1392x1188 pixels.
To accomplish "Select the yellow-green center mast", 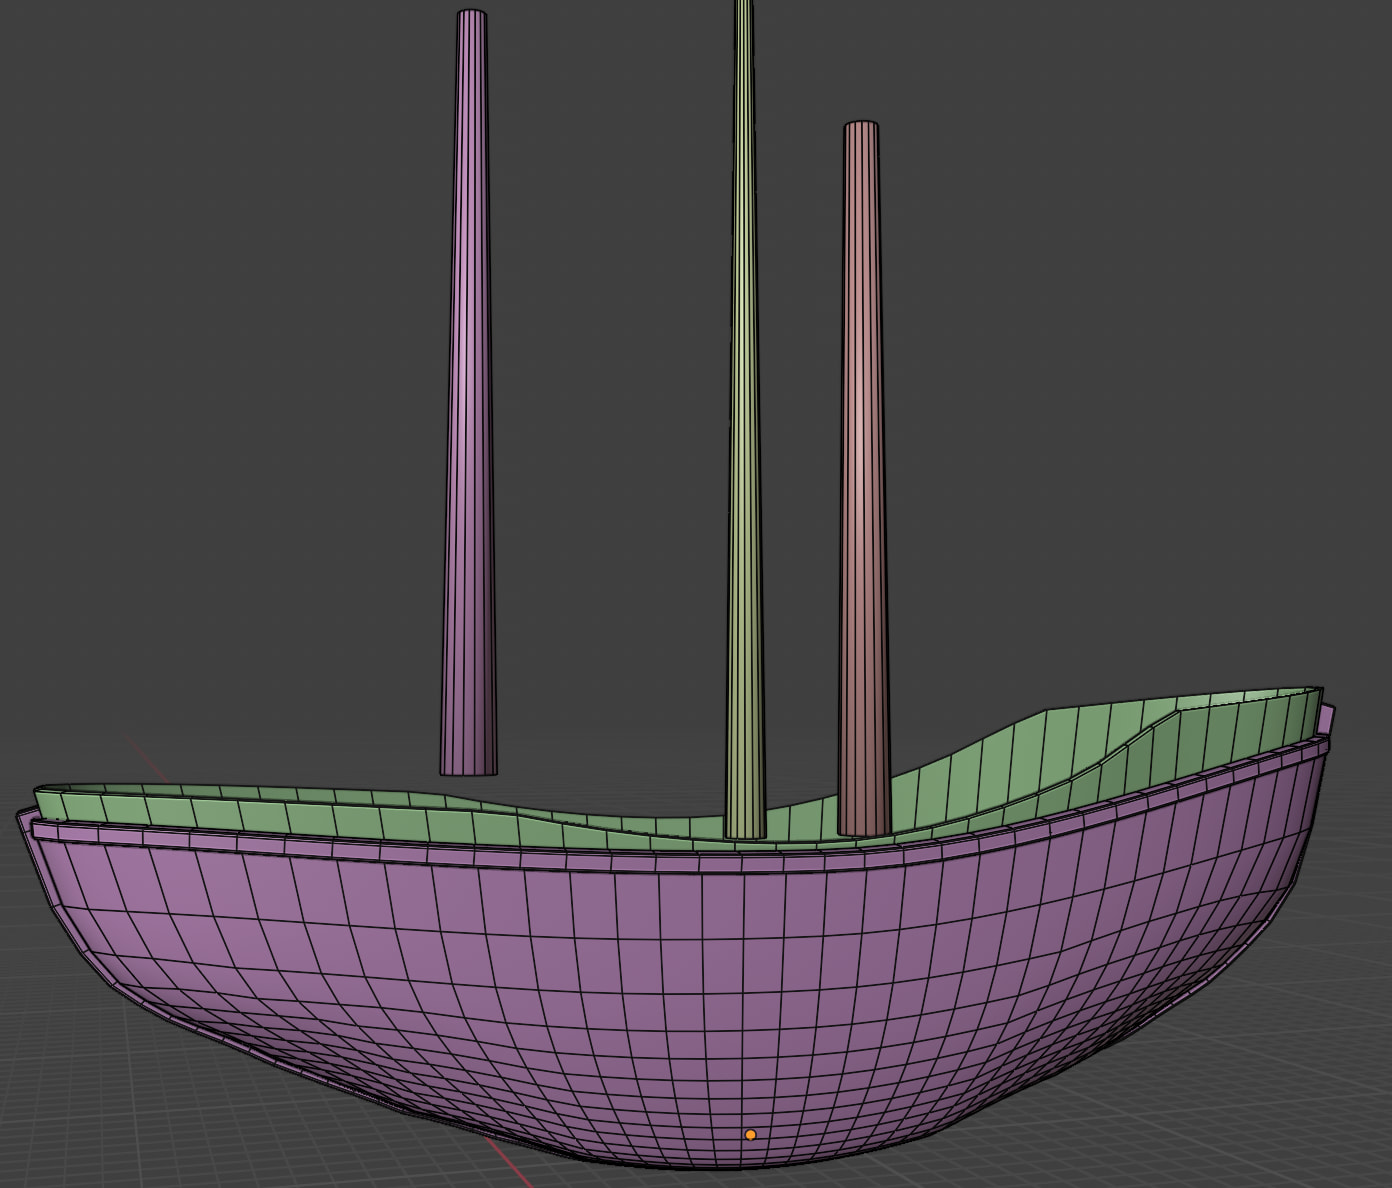I will 743,400.
